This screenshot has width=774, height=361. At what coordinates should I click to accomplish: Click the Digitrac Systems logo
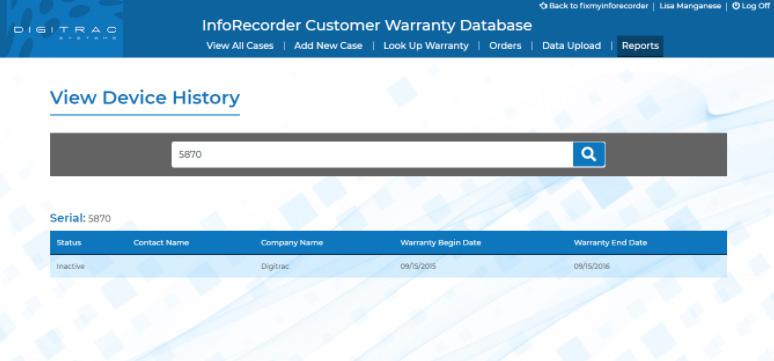(x=65, y=32)
